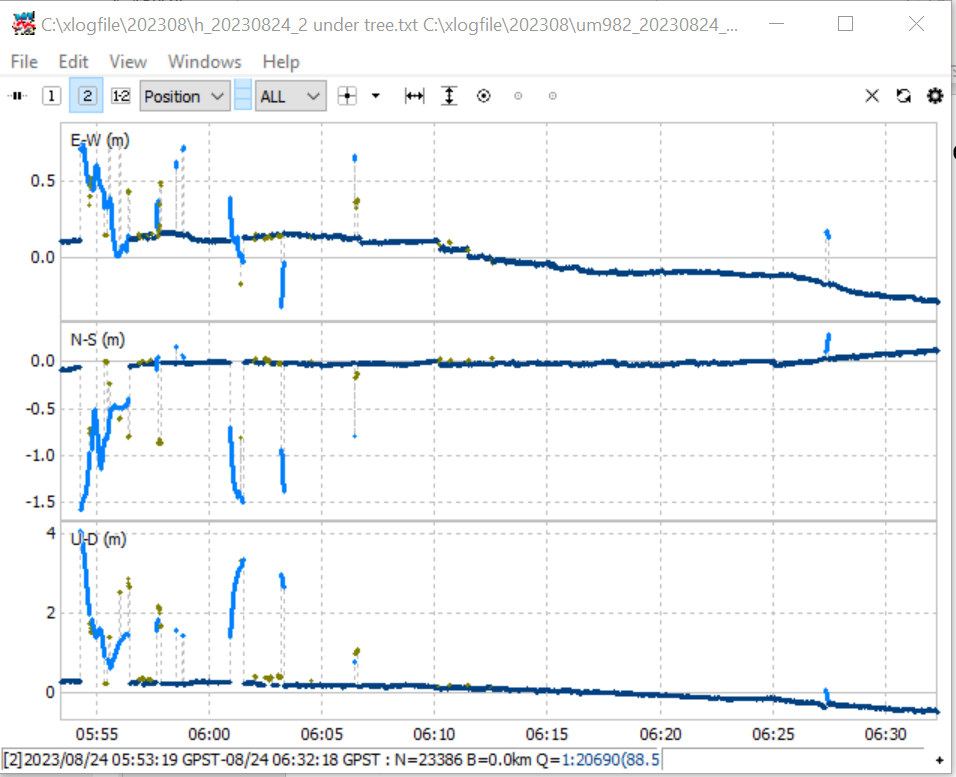Expand the arrow next to the center origin icon
Screen dimensions: 956x777
[x=376, y=96]
